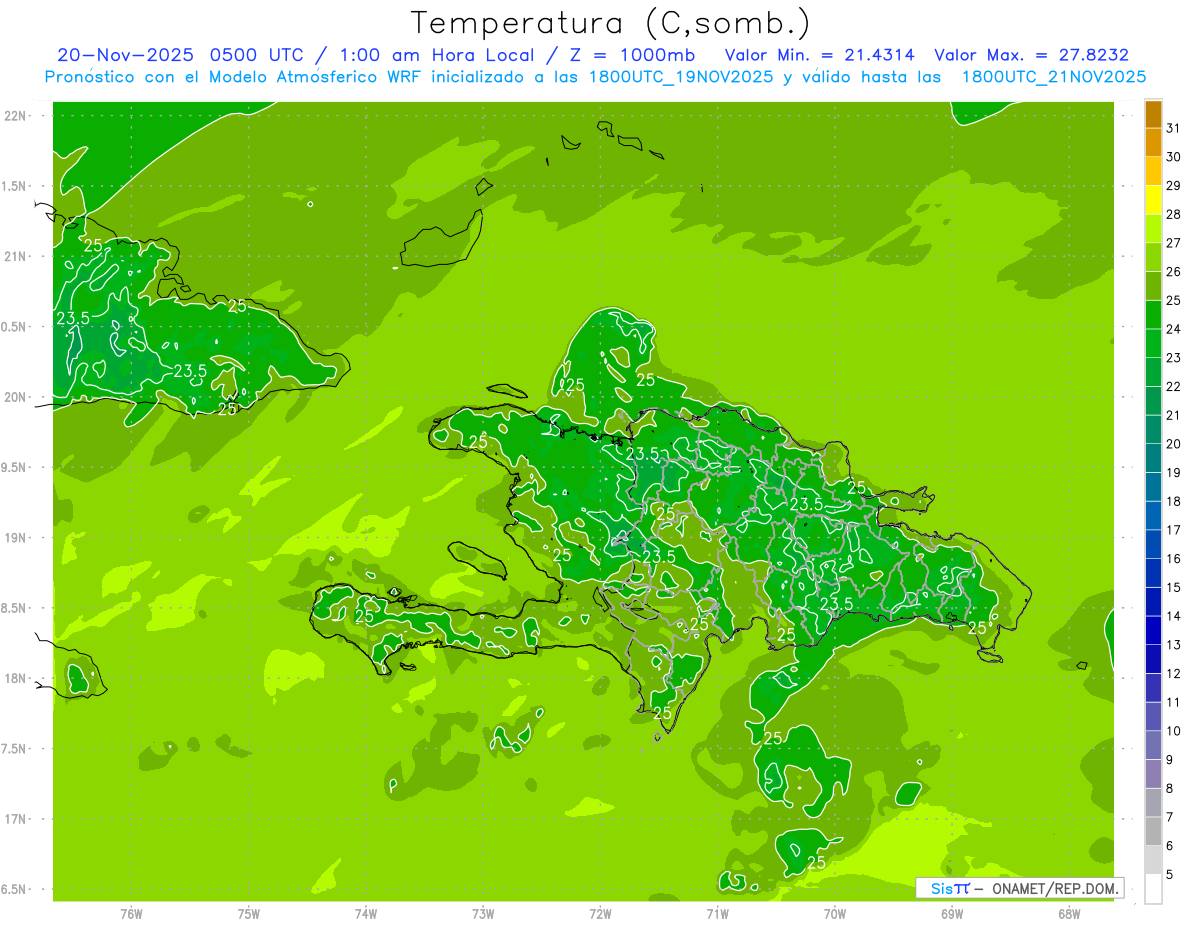Click the legend value '20'
Screen dimensions: 1200x927
tap(1173, 444)
